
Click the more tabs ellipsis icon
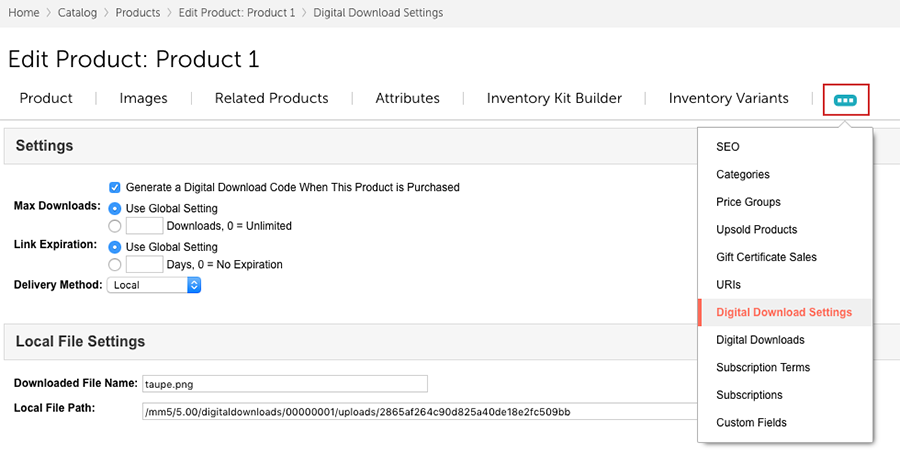[x=845, y=100]
